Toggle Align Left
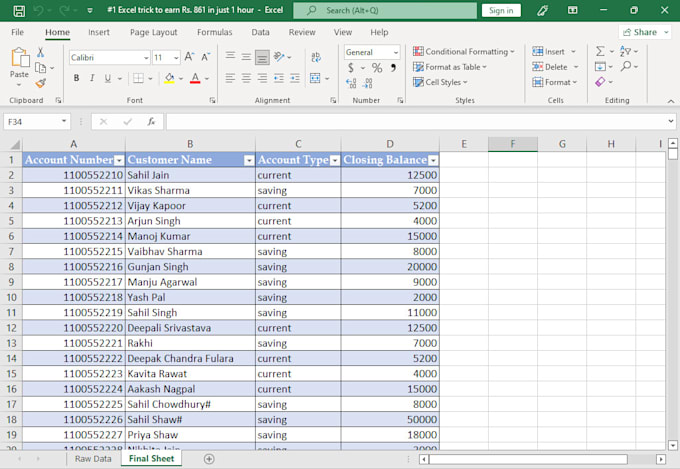The height and width of the screenshot is (469, 680). (230, 78)
